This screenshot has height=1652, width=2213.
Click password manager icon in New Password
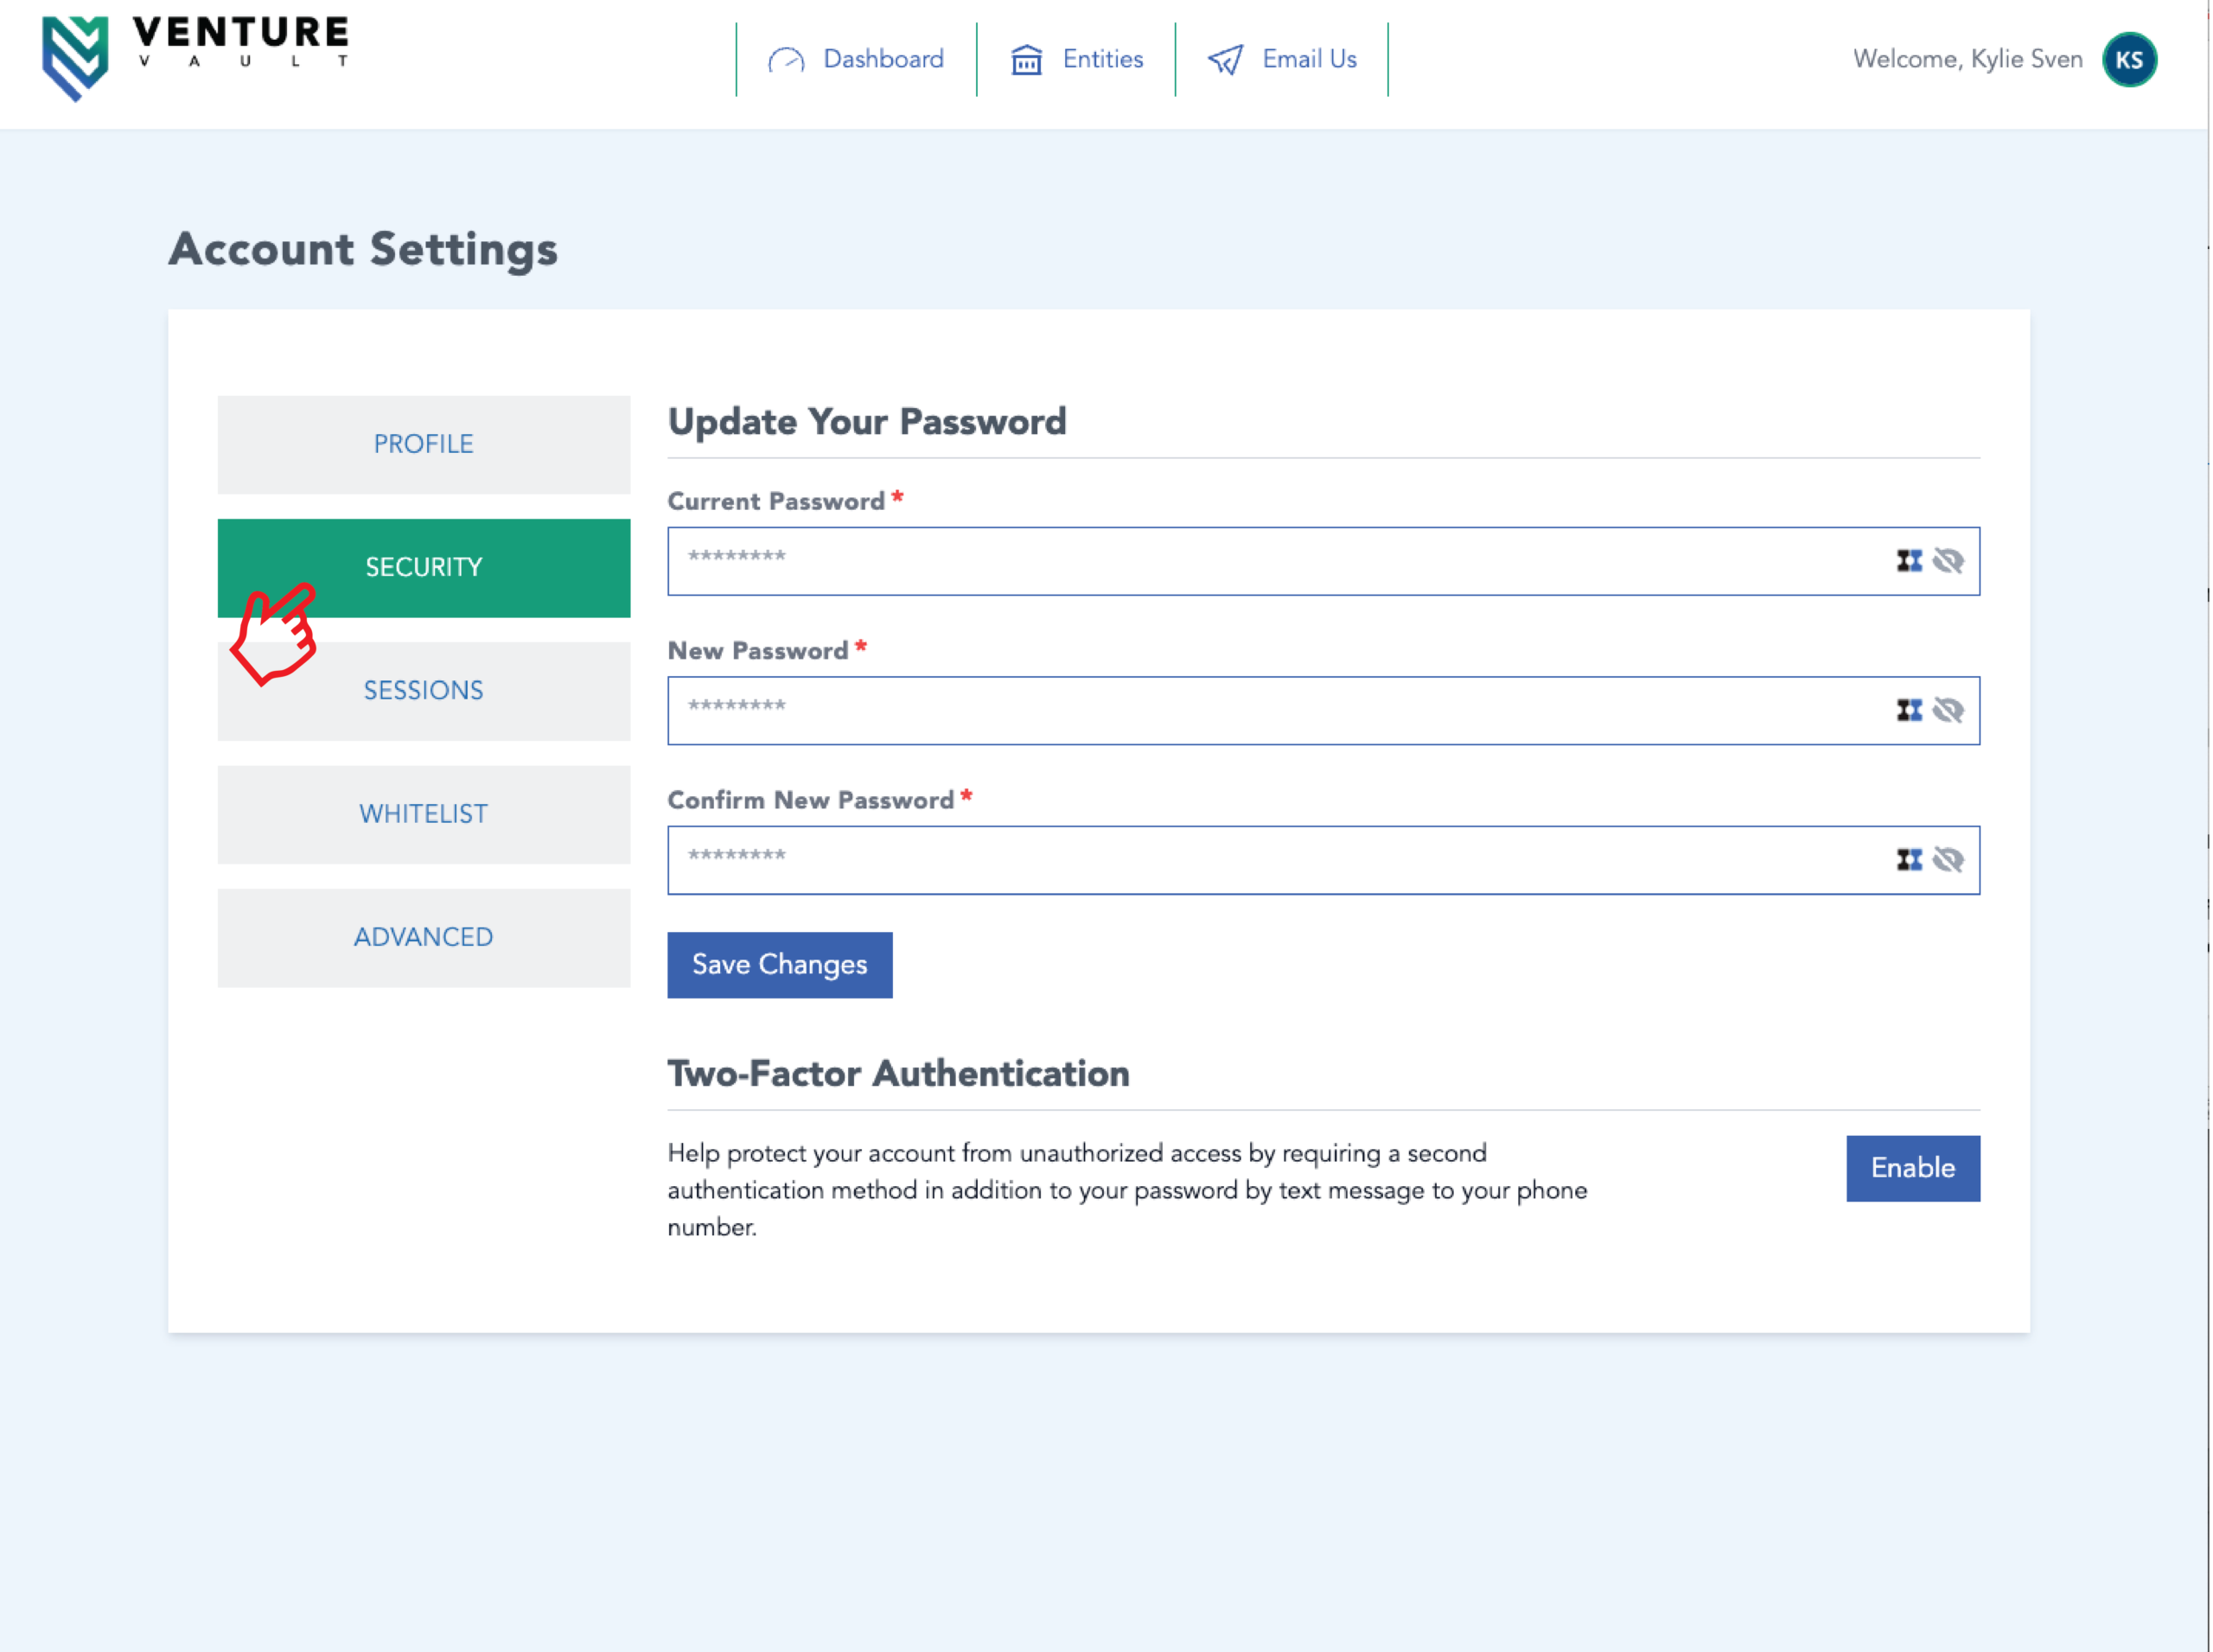pos(1909,711)
